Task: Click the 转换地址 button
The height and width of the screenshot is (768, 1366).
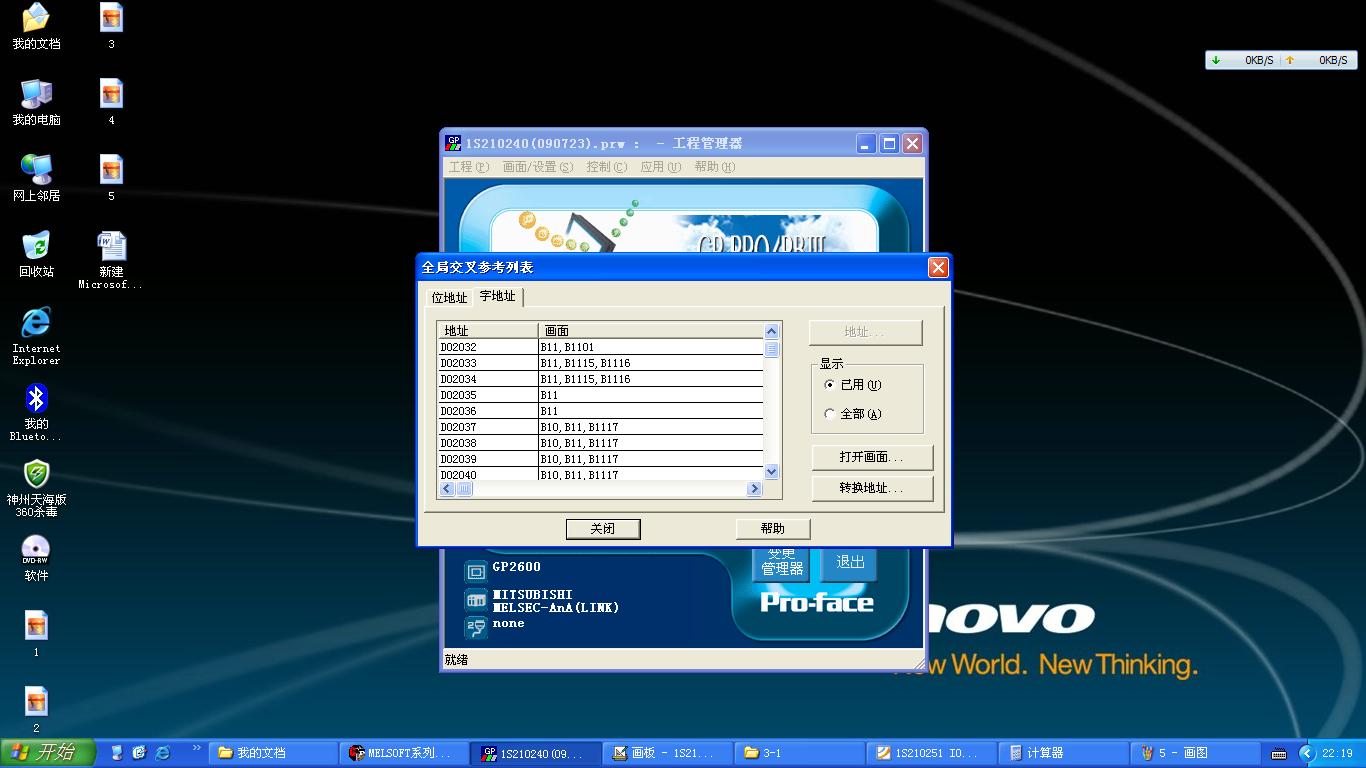Action: click(x=871, y=488)
